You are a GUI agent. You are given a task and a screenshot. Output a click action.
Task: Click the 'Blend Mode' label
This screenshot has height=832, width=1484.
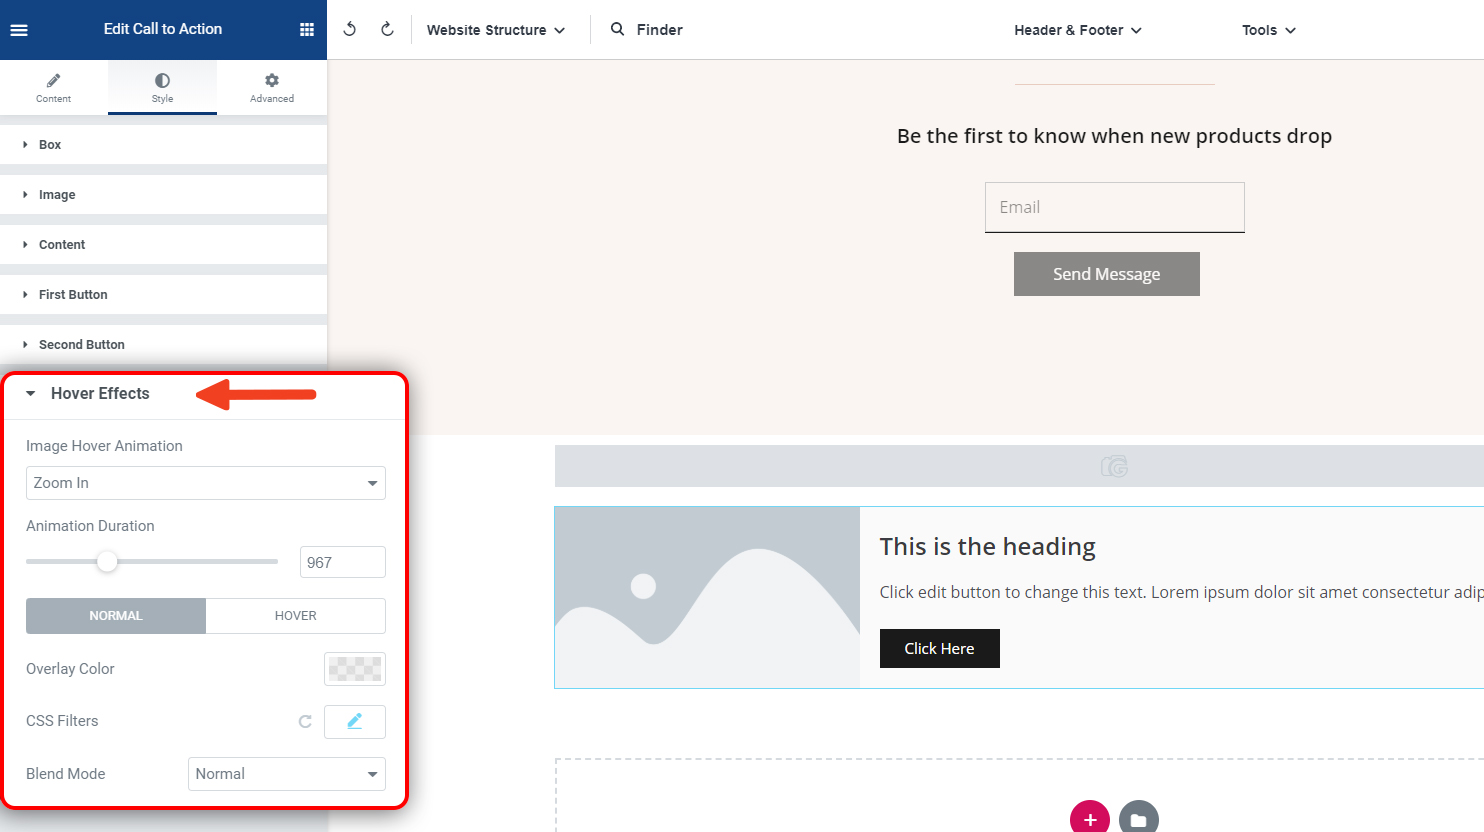66,774
